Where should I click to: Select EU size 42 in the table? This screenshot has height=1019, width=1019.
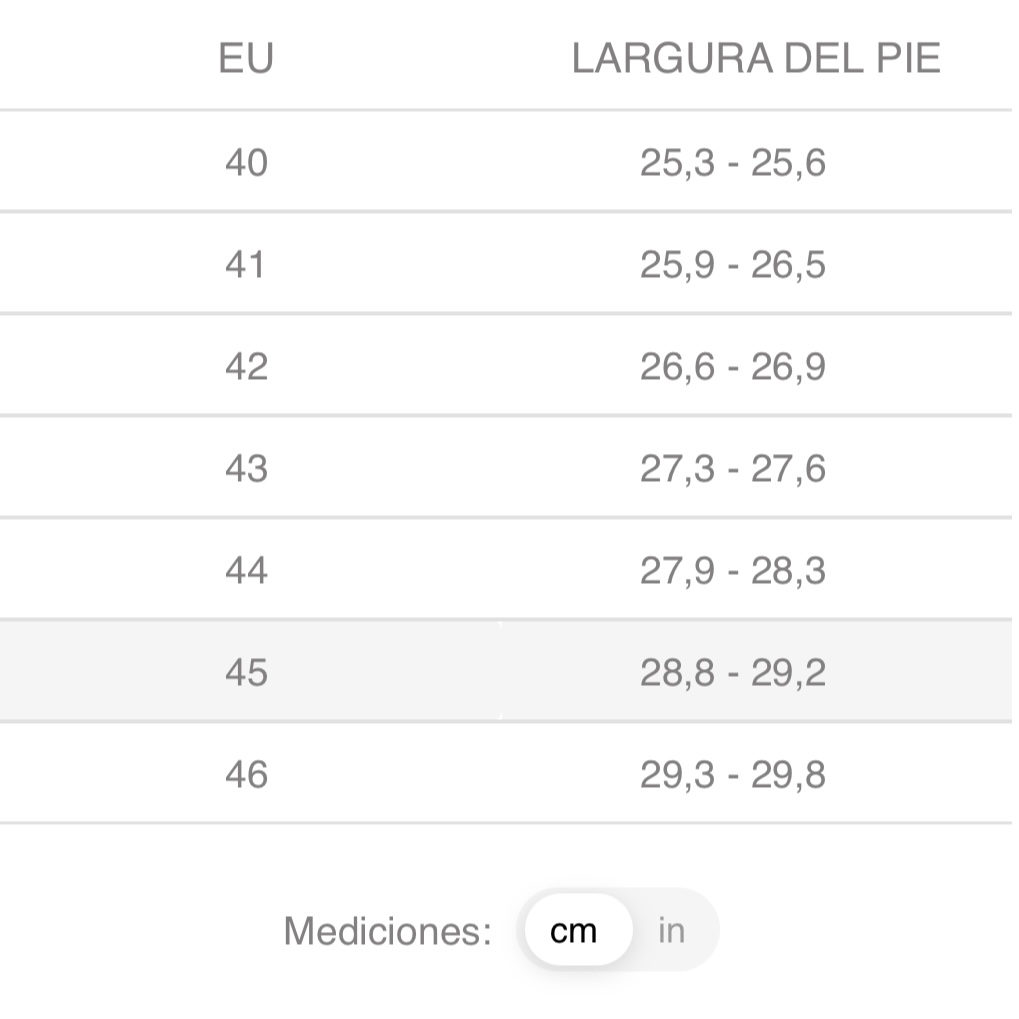(246, 367)
